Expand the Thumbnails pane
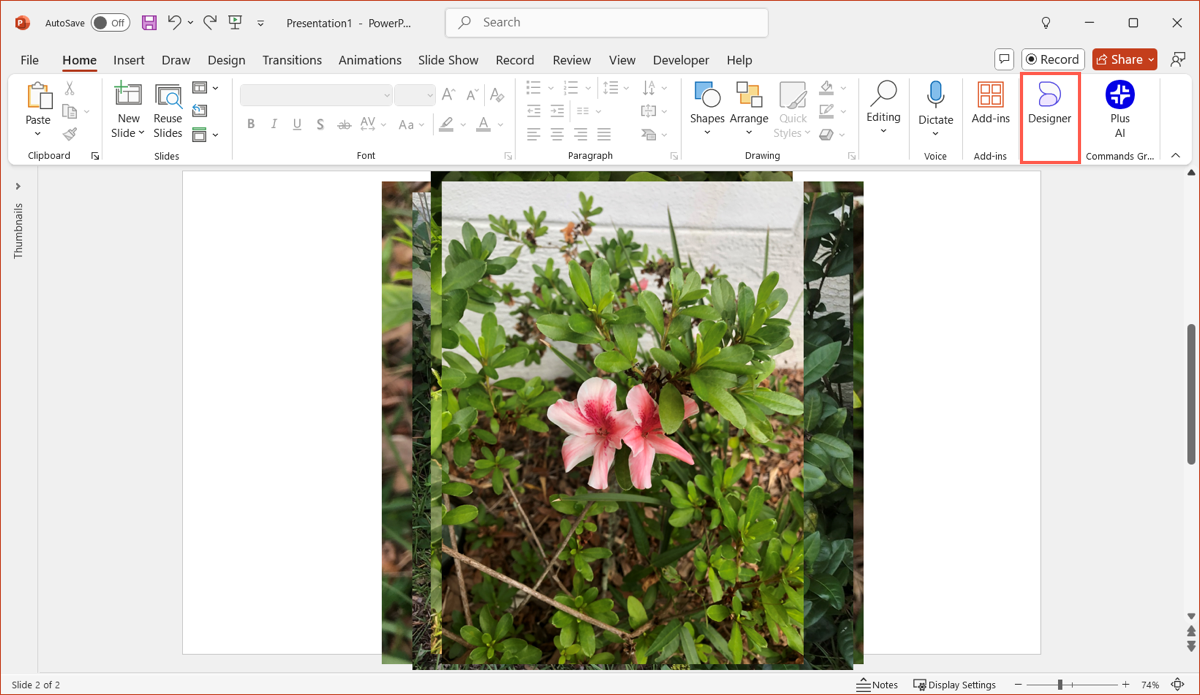The width and height of the screenshot is (1200, 695). (x=18, y=186)
